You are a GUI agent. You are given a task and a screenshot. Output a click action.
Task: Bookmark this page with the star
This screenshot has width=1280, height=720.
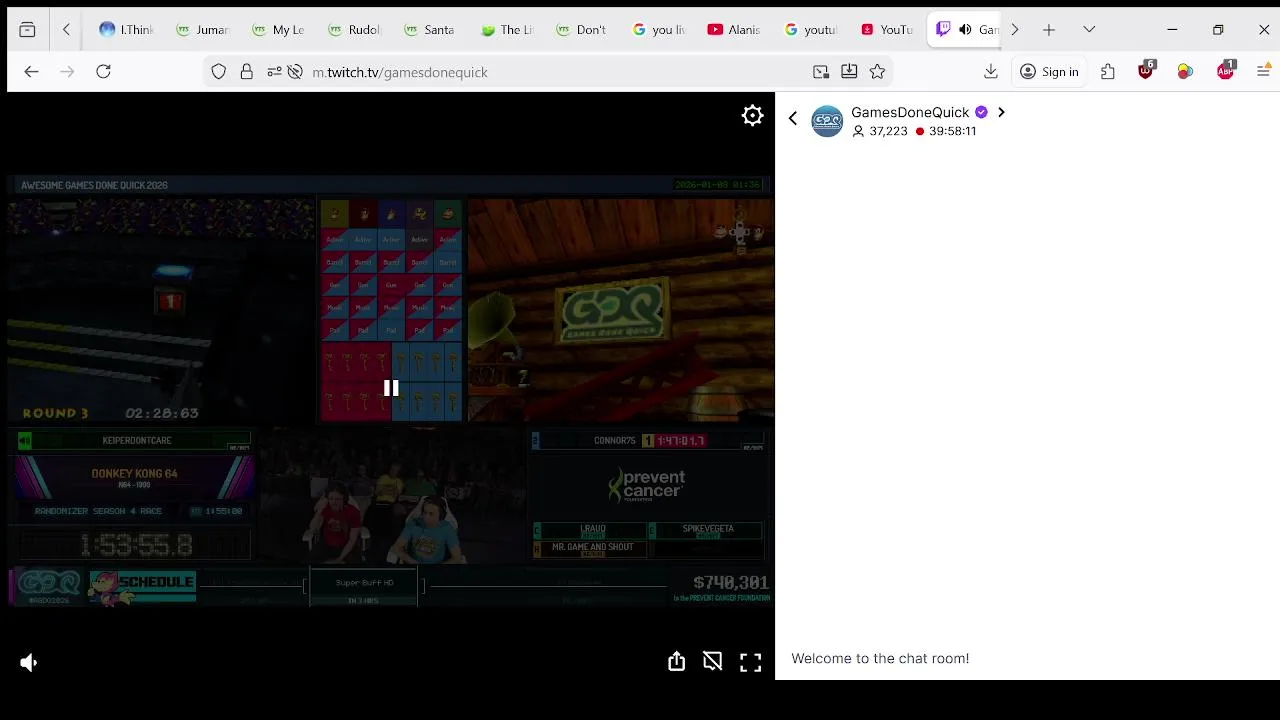(877, 72)
